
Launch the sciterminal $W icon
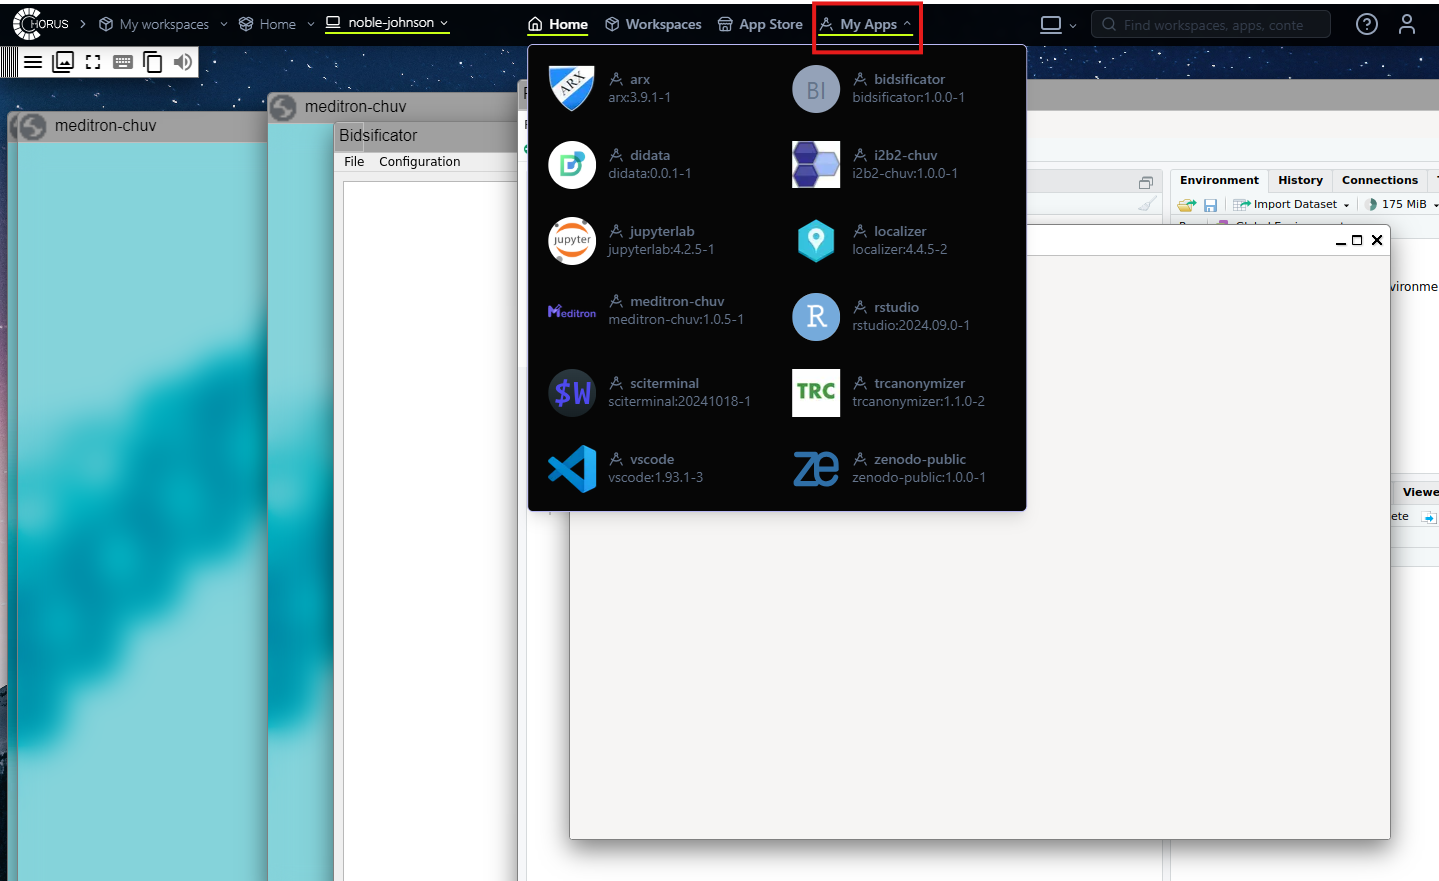(572, 393)
